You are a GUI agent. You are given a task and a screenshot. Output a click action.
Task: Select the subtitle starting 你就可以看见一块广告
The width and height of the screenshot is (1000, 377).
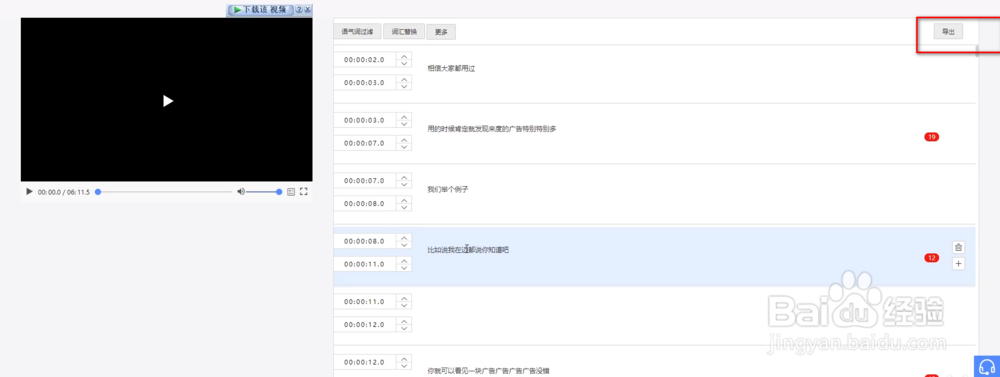(489, 371)
